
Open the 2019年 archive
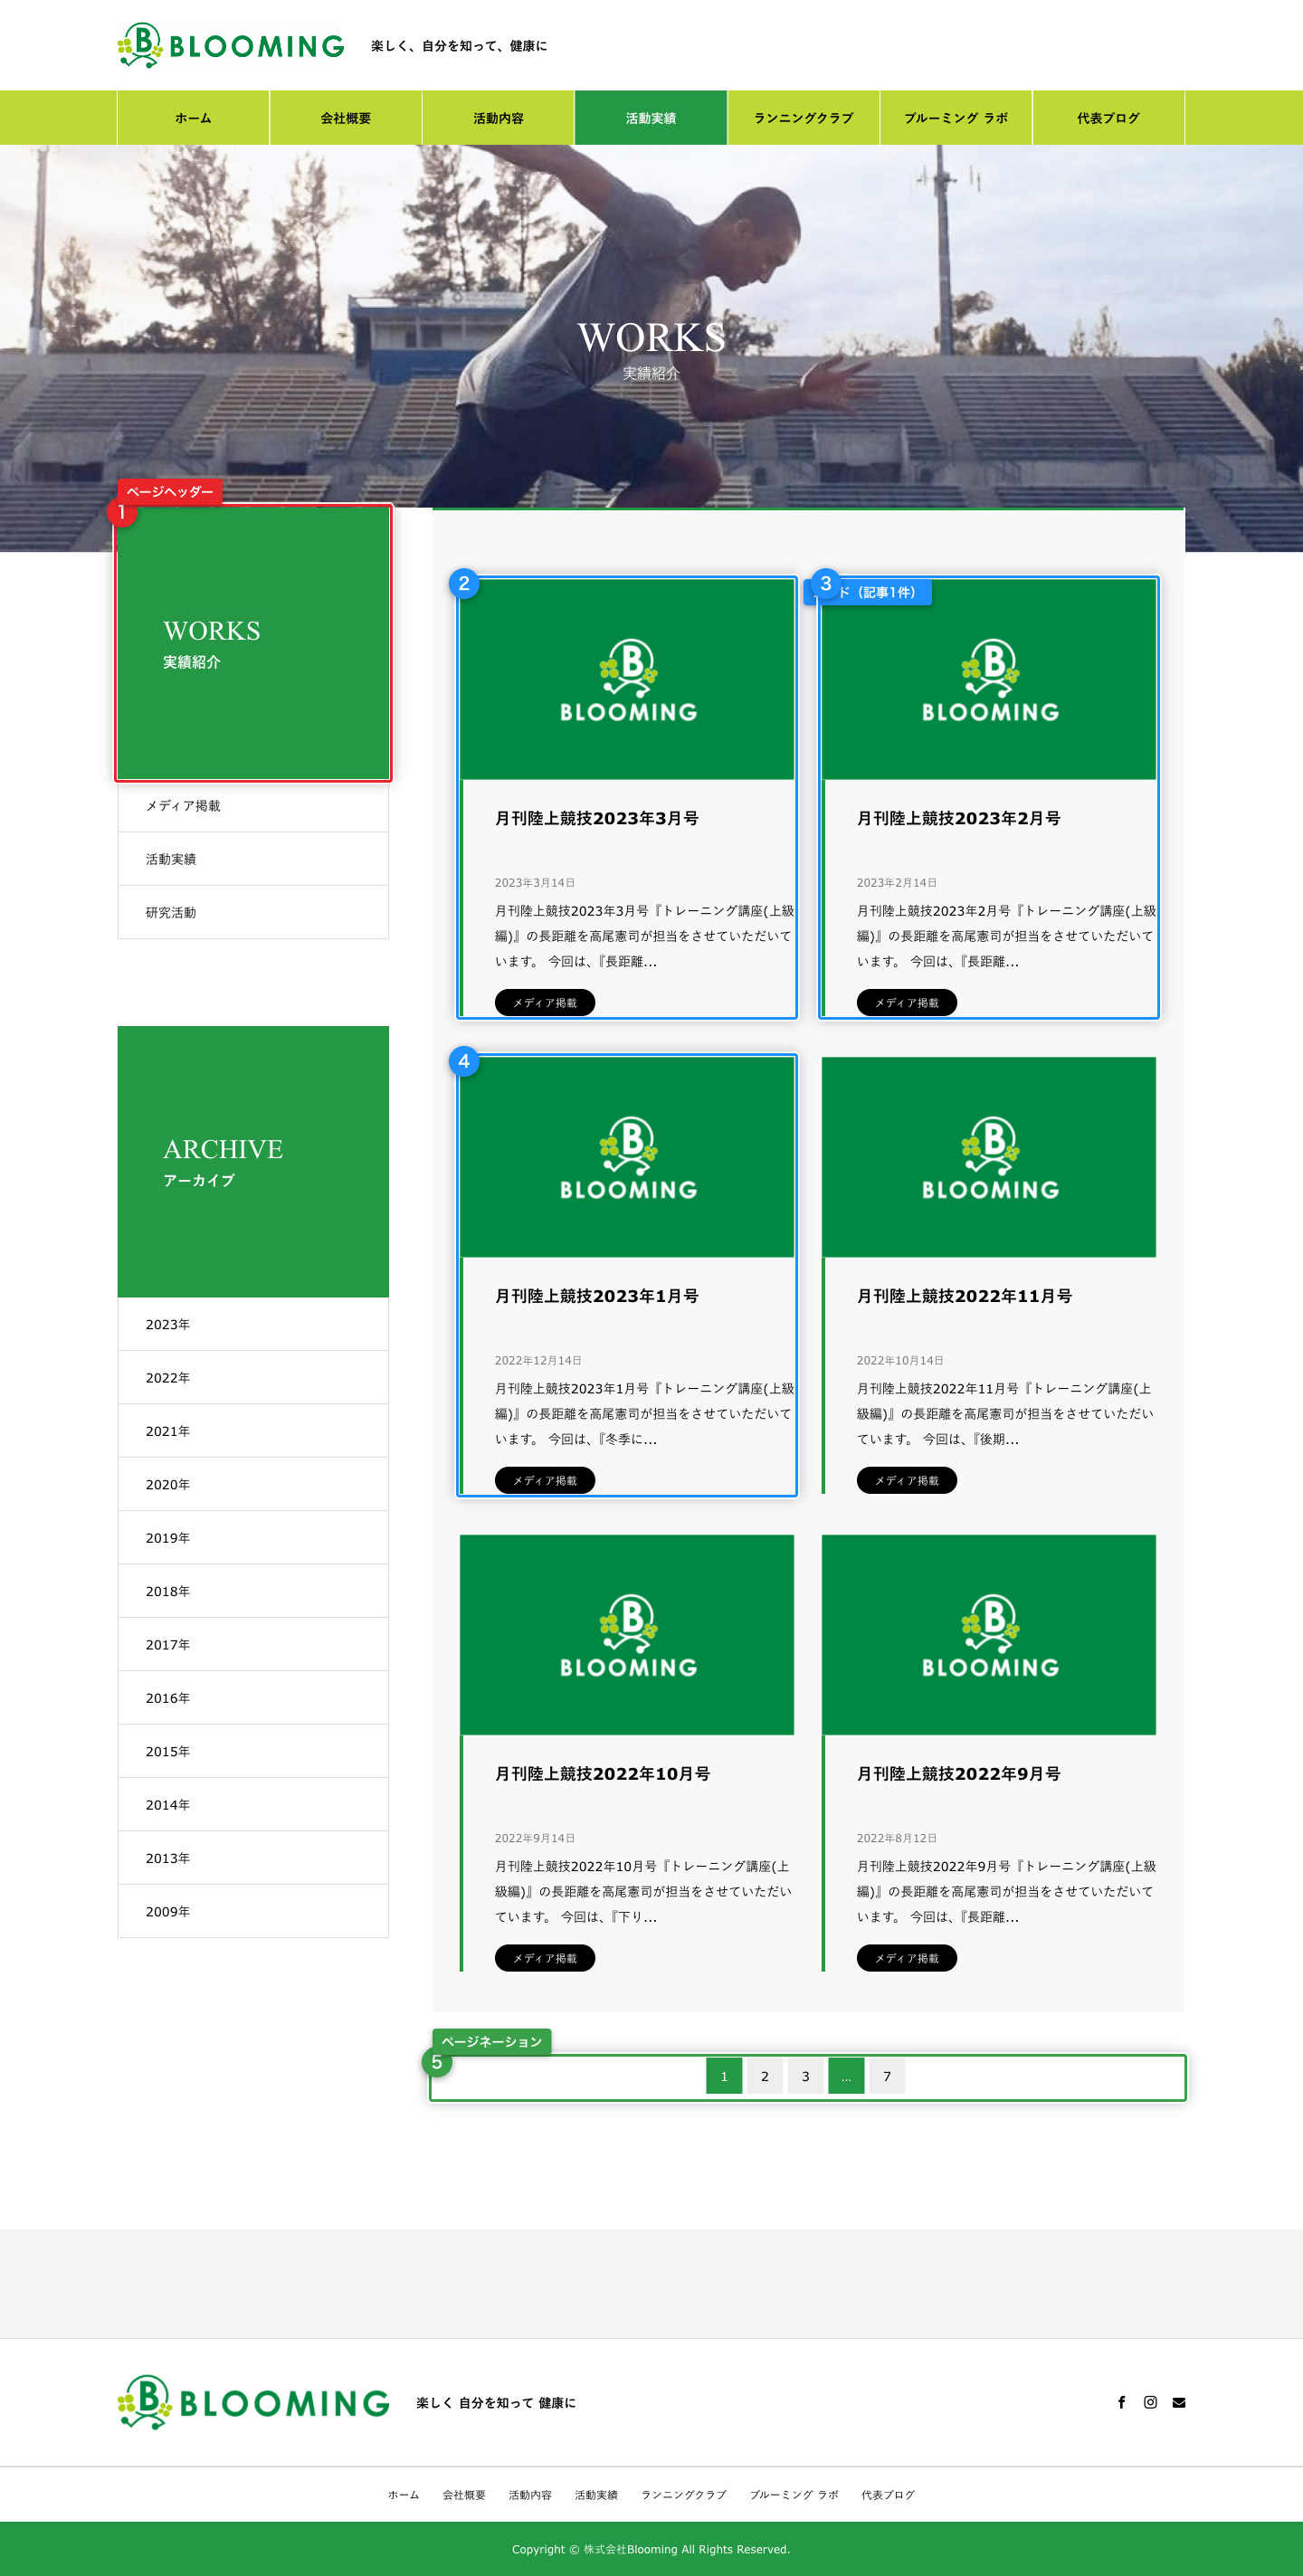tap(253, 1538)
